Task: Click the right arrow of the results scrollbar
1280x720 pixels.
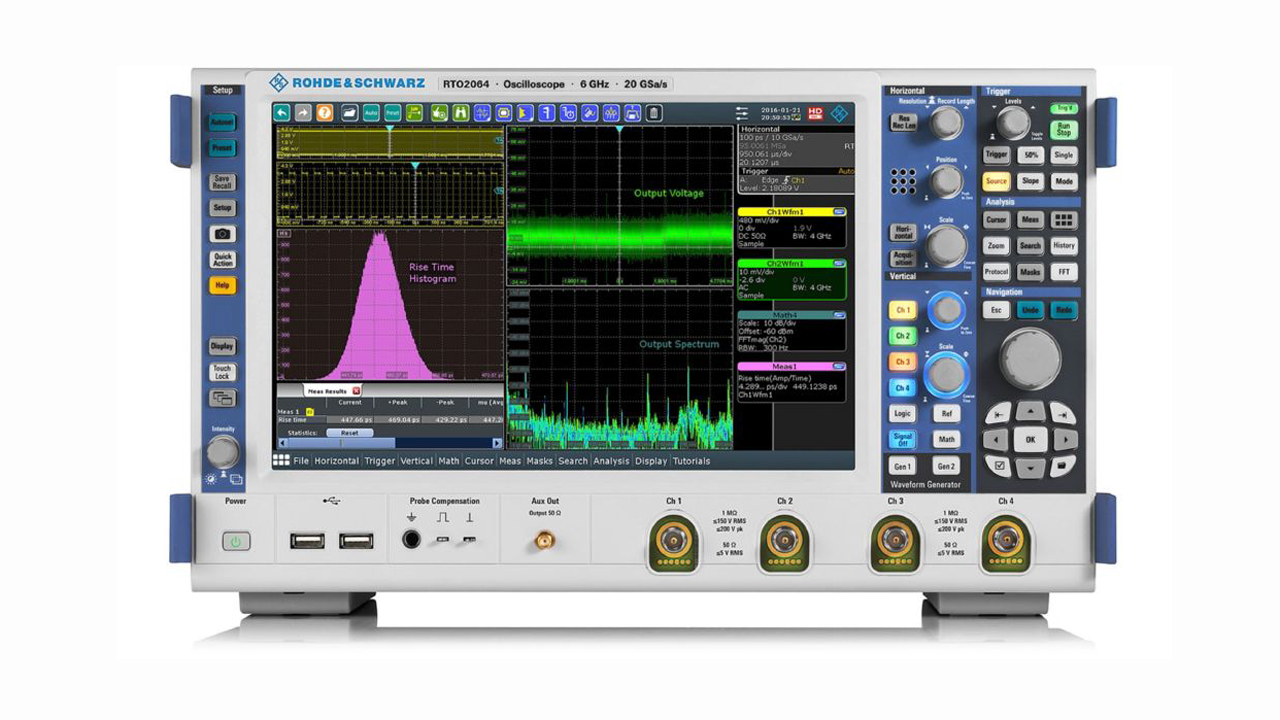Action: [x=497, y=443]
